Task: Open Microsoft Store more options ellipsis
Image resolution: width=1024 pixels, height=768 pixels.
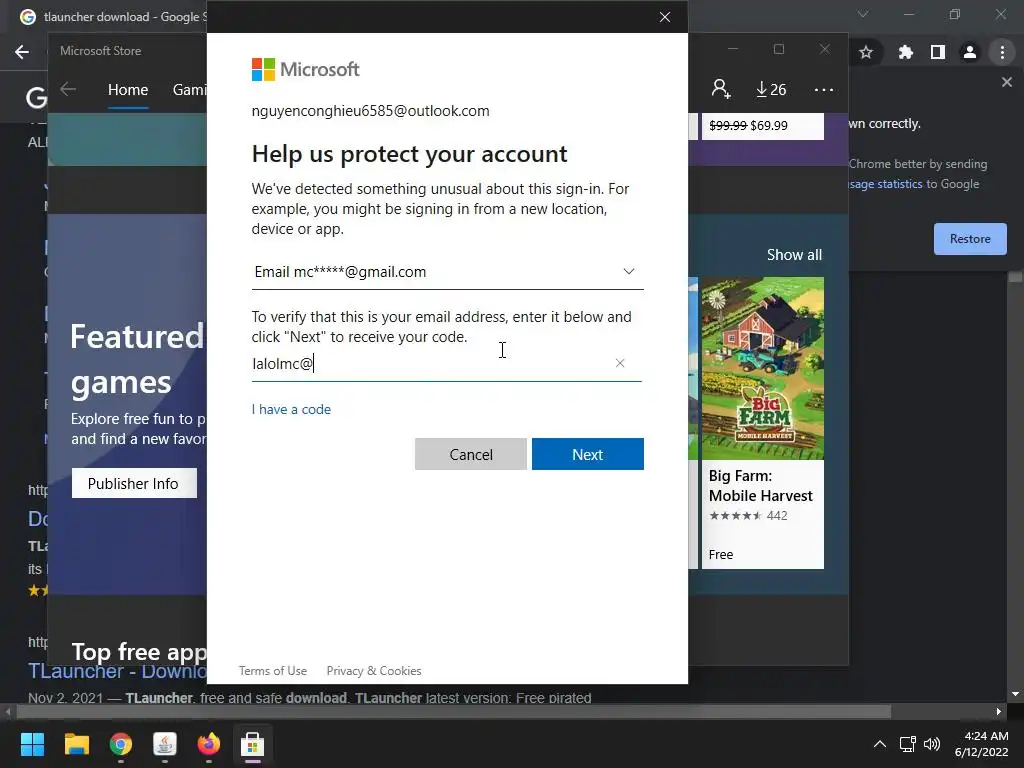Action: coord(824,89)
